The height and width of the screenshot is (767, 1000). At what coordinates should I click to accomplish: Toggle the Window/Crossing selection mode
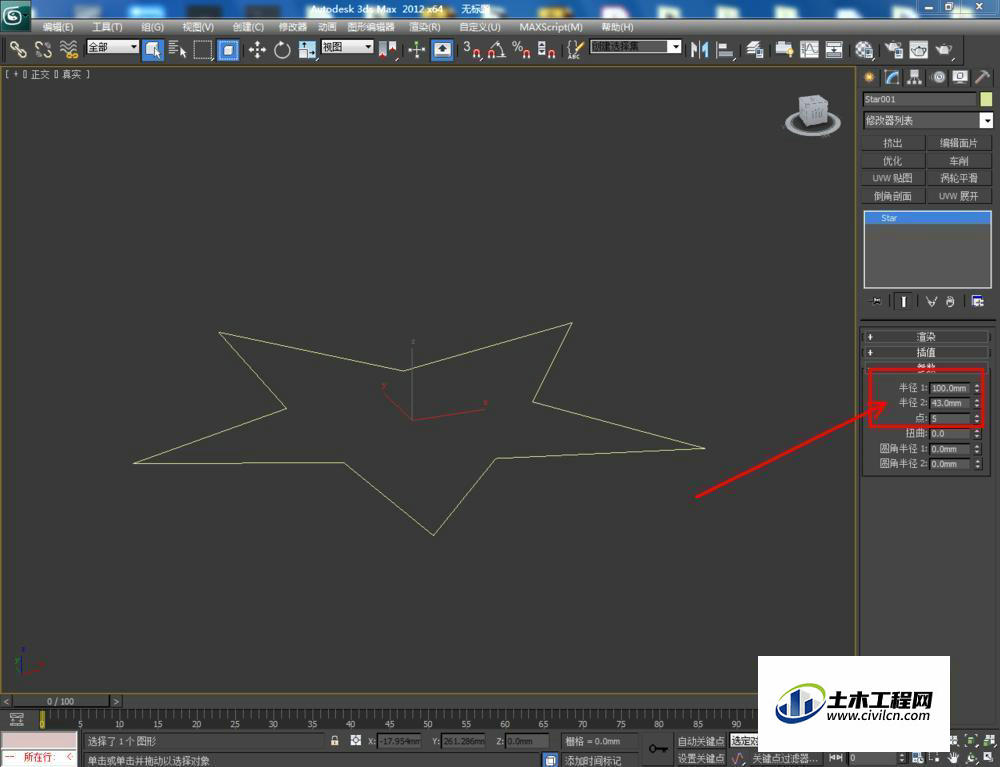pos(228,49)
